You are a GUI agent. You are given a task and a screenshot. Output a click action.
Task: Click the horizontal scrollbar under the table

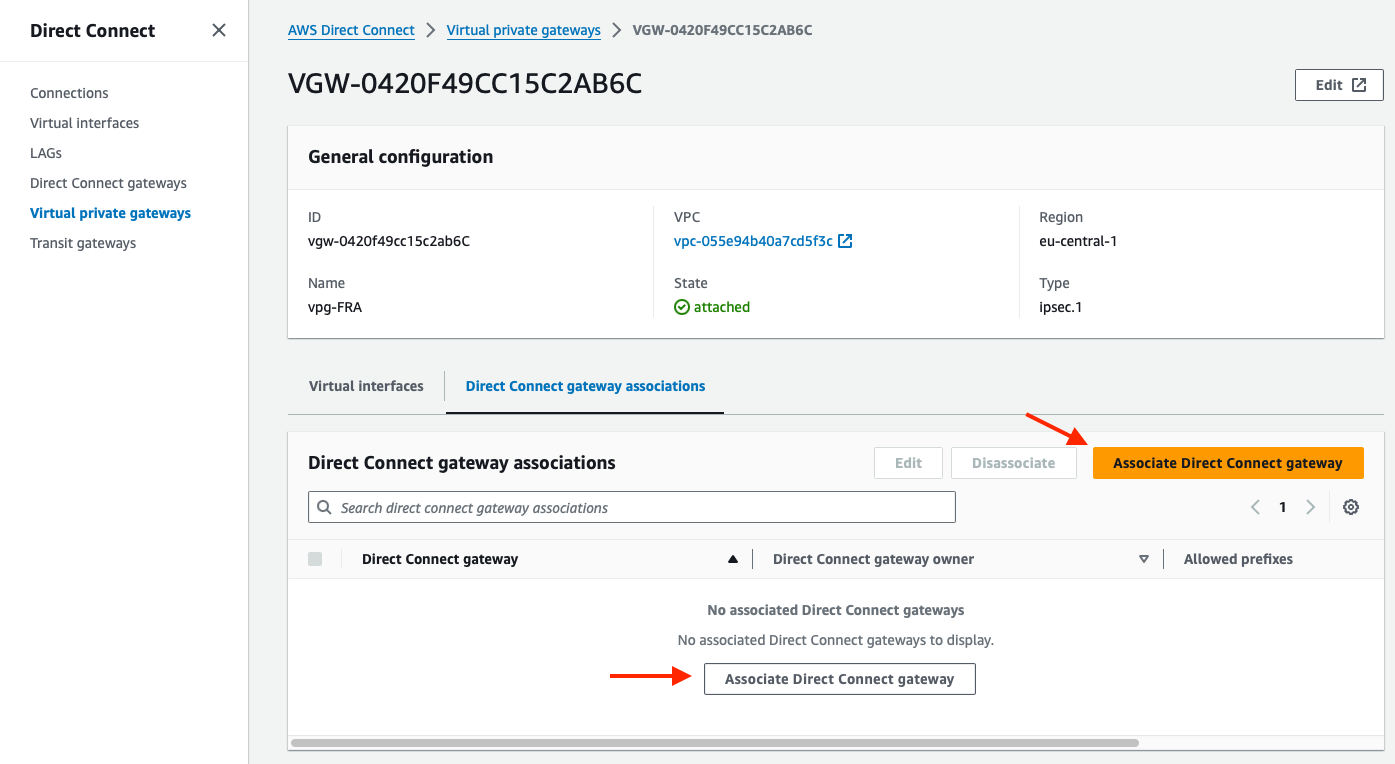[x=715, y=743]
